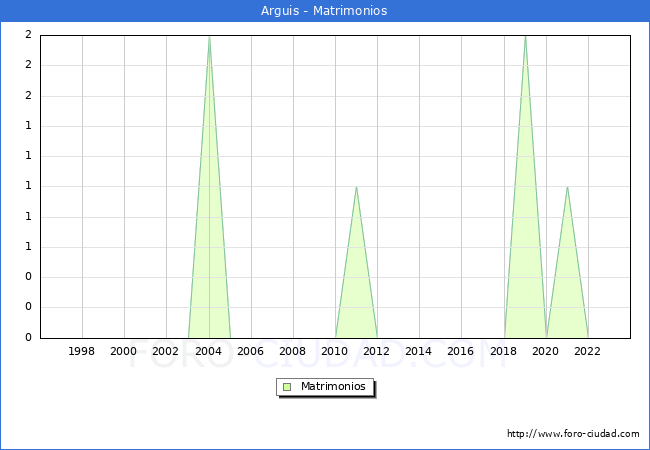
Task: Click the green legend color swatch
Action: point(287,386)
